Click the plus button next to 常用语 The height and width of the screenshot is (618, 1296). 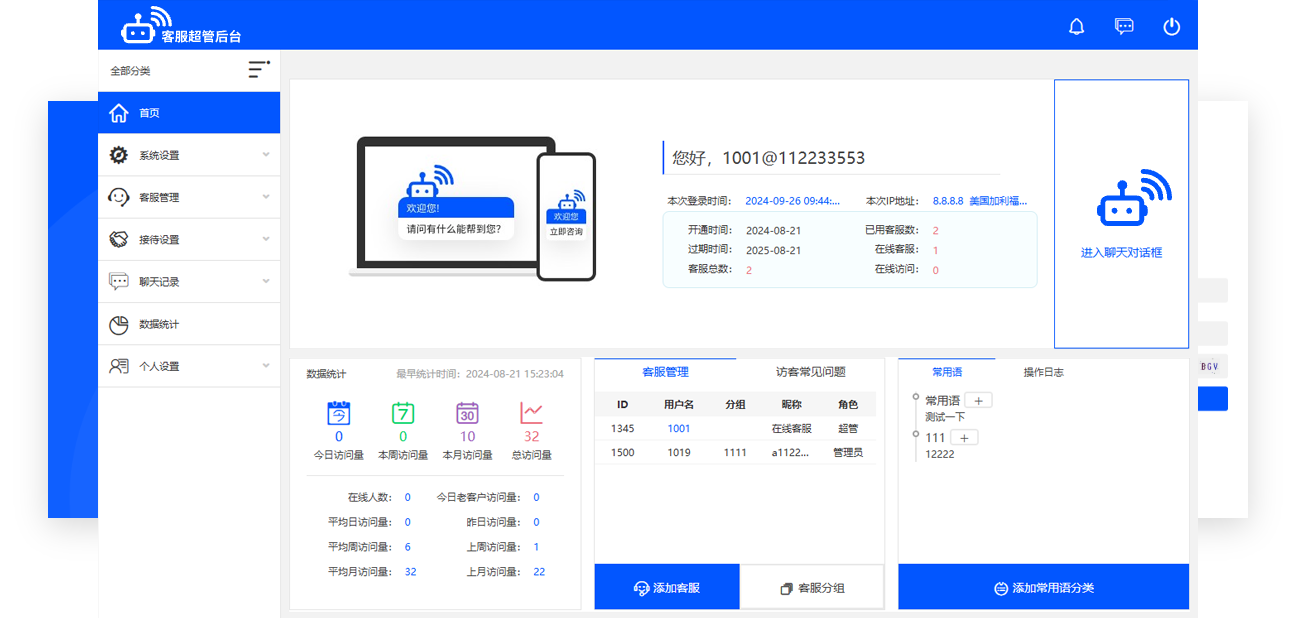[978, 400]
